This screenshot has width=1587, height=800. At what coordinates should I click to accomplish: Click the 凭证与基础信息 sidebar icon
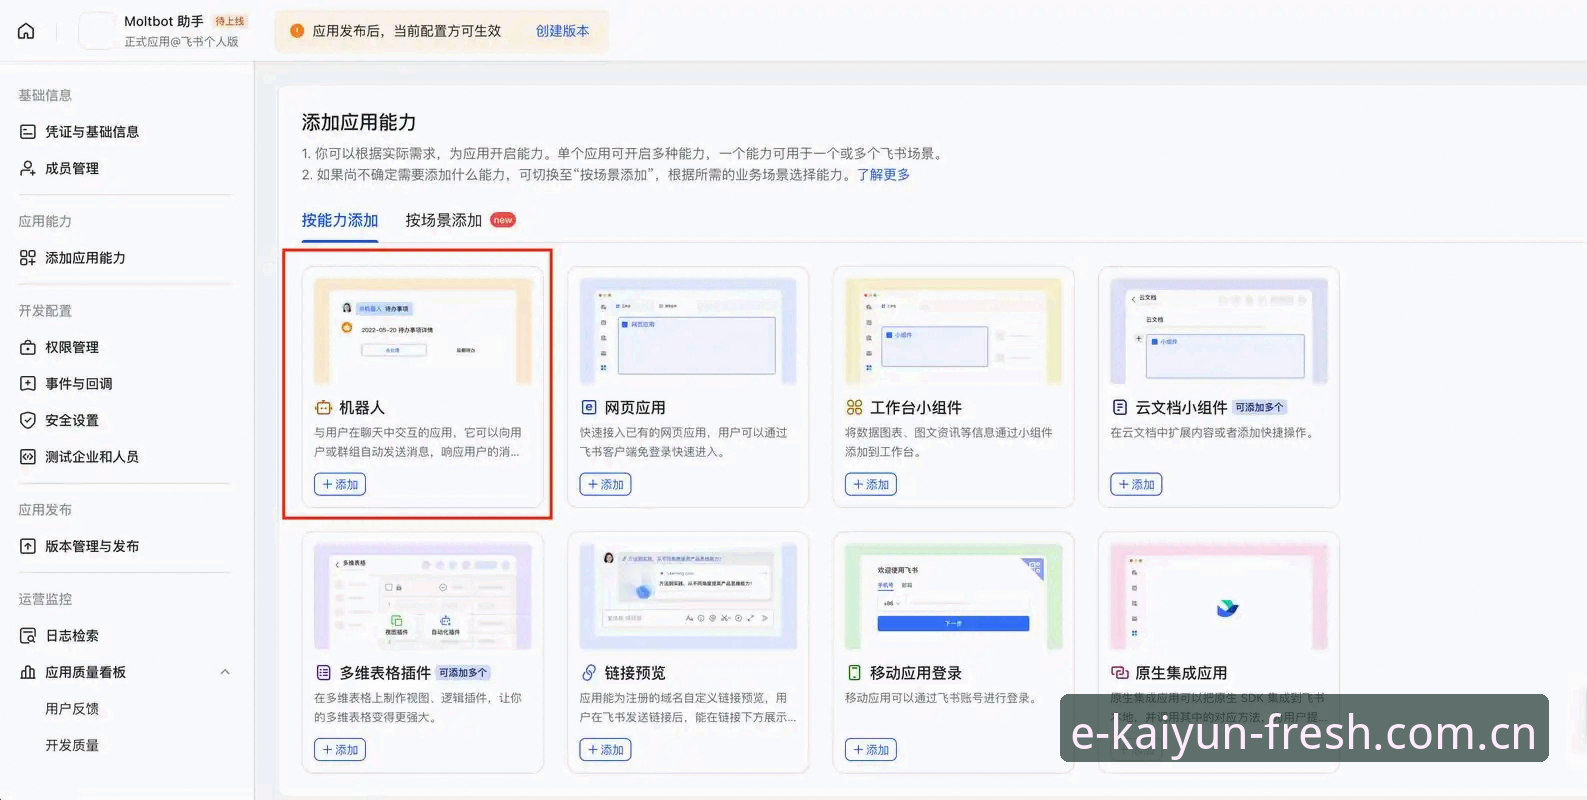pyautogui.click(x=28, y=132)
